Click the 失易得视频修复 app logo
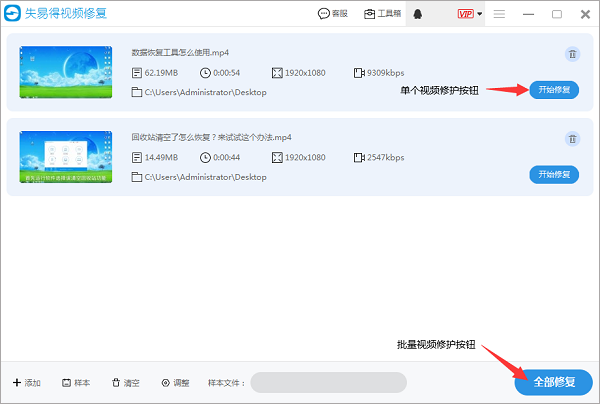The height and width of the screenshot is (404, 600). [17, 14]
